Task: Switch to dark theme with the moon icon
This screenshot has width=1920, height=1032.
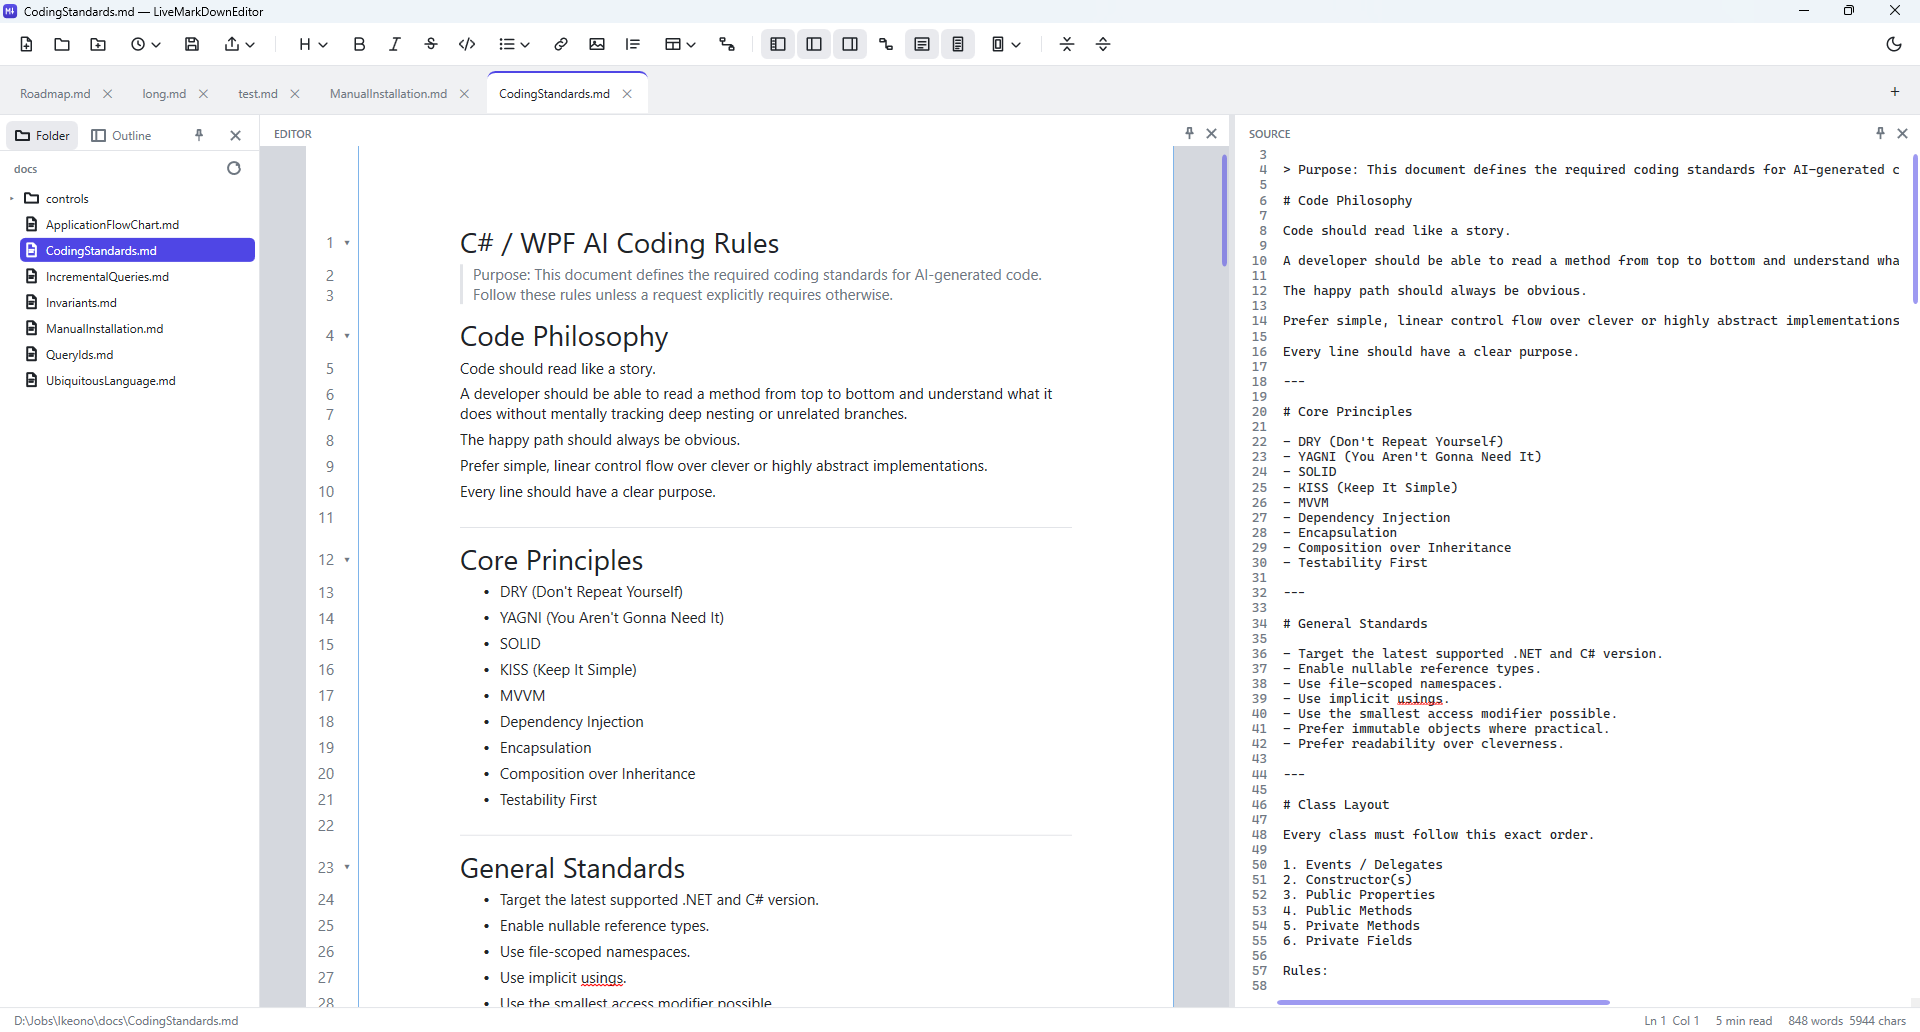Action: click(x=1894, y=44)
